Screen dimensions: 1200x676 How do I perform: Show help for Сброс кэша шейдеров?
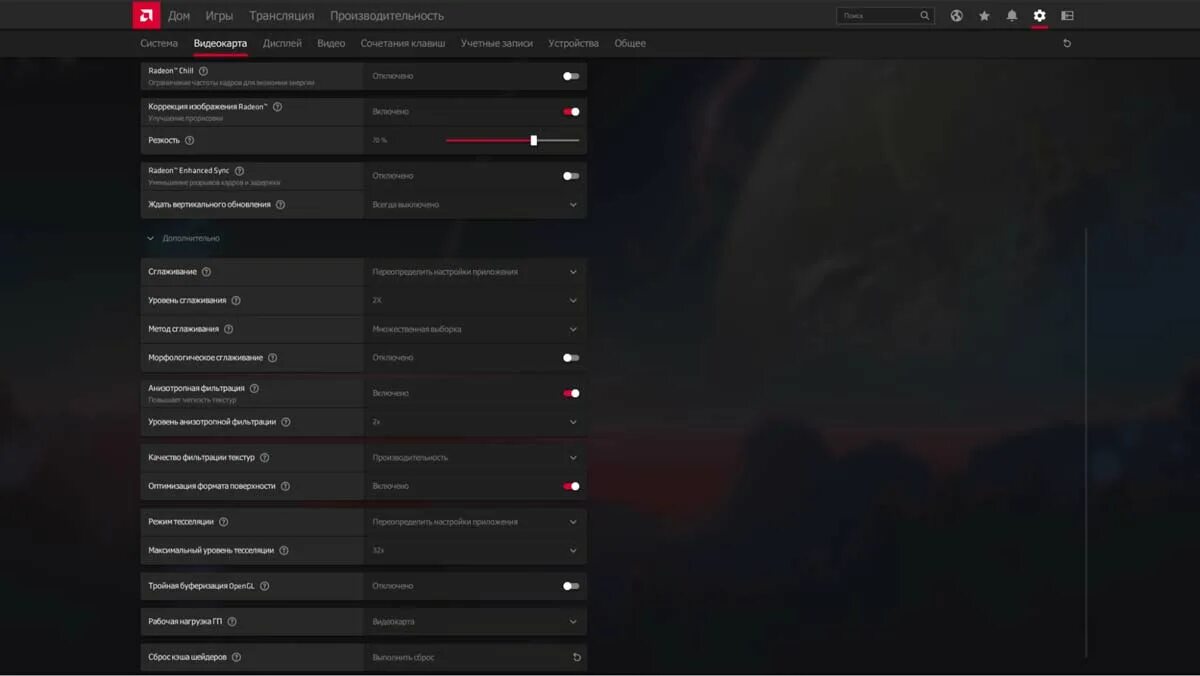point(236,657)
